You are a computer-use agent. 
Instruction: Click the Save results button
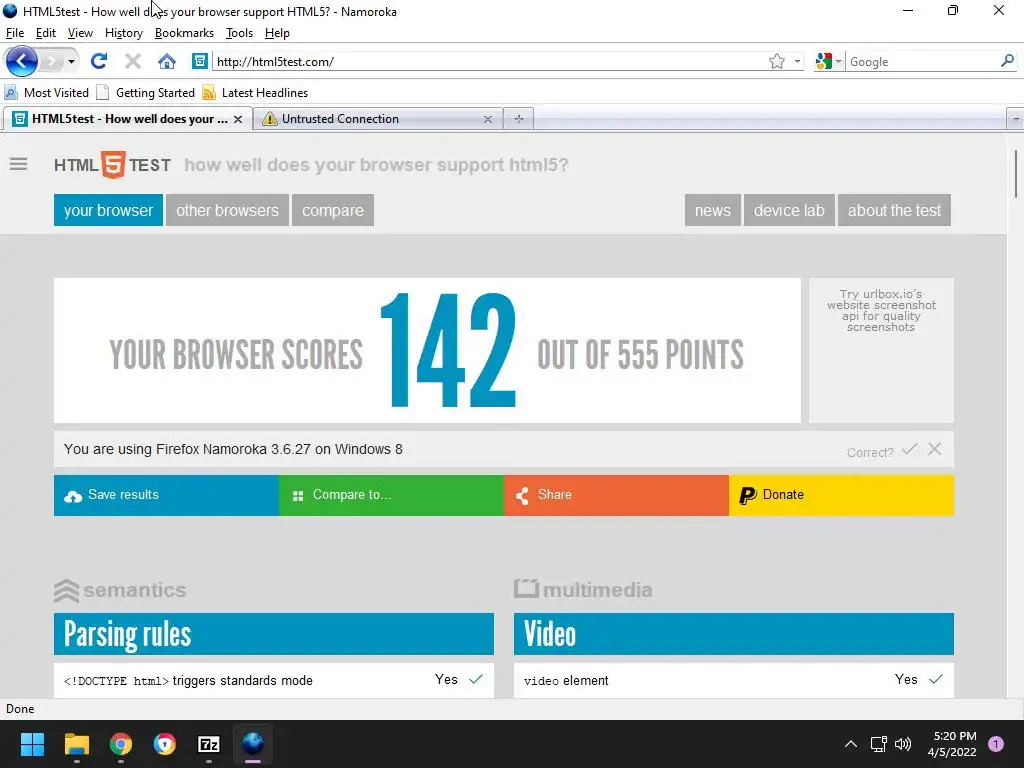pos(167,495)
